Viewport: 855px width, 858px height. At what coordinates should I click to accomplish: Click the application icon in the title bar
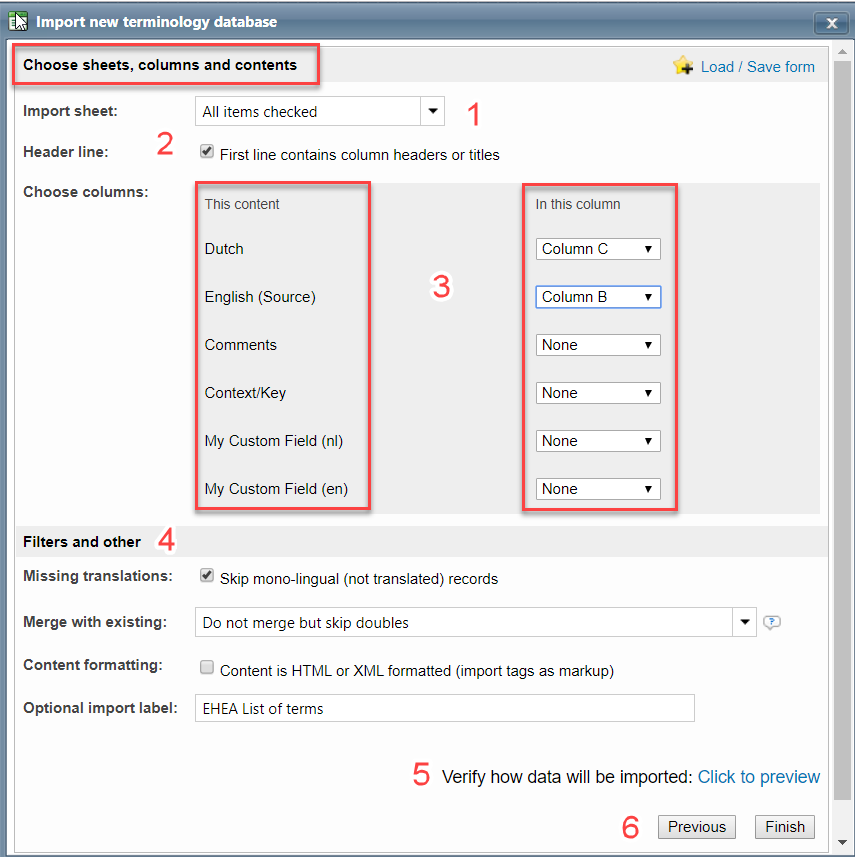18,21
